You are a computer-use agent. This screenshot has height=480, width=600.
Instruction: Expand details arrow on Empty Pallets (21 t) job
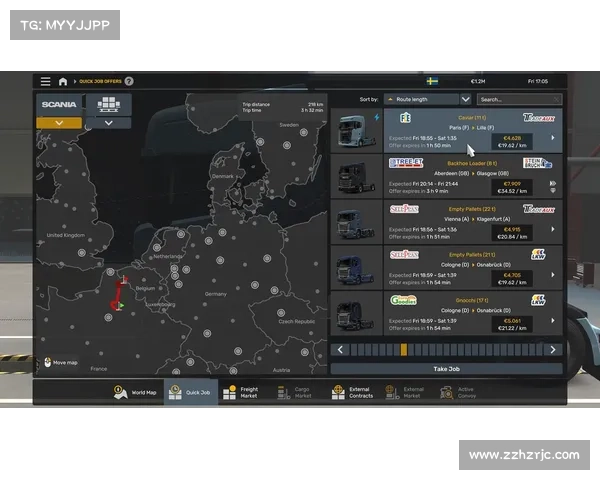click(553, 274)
